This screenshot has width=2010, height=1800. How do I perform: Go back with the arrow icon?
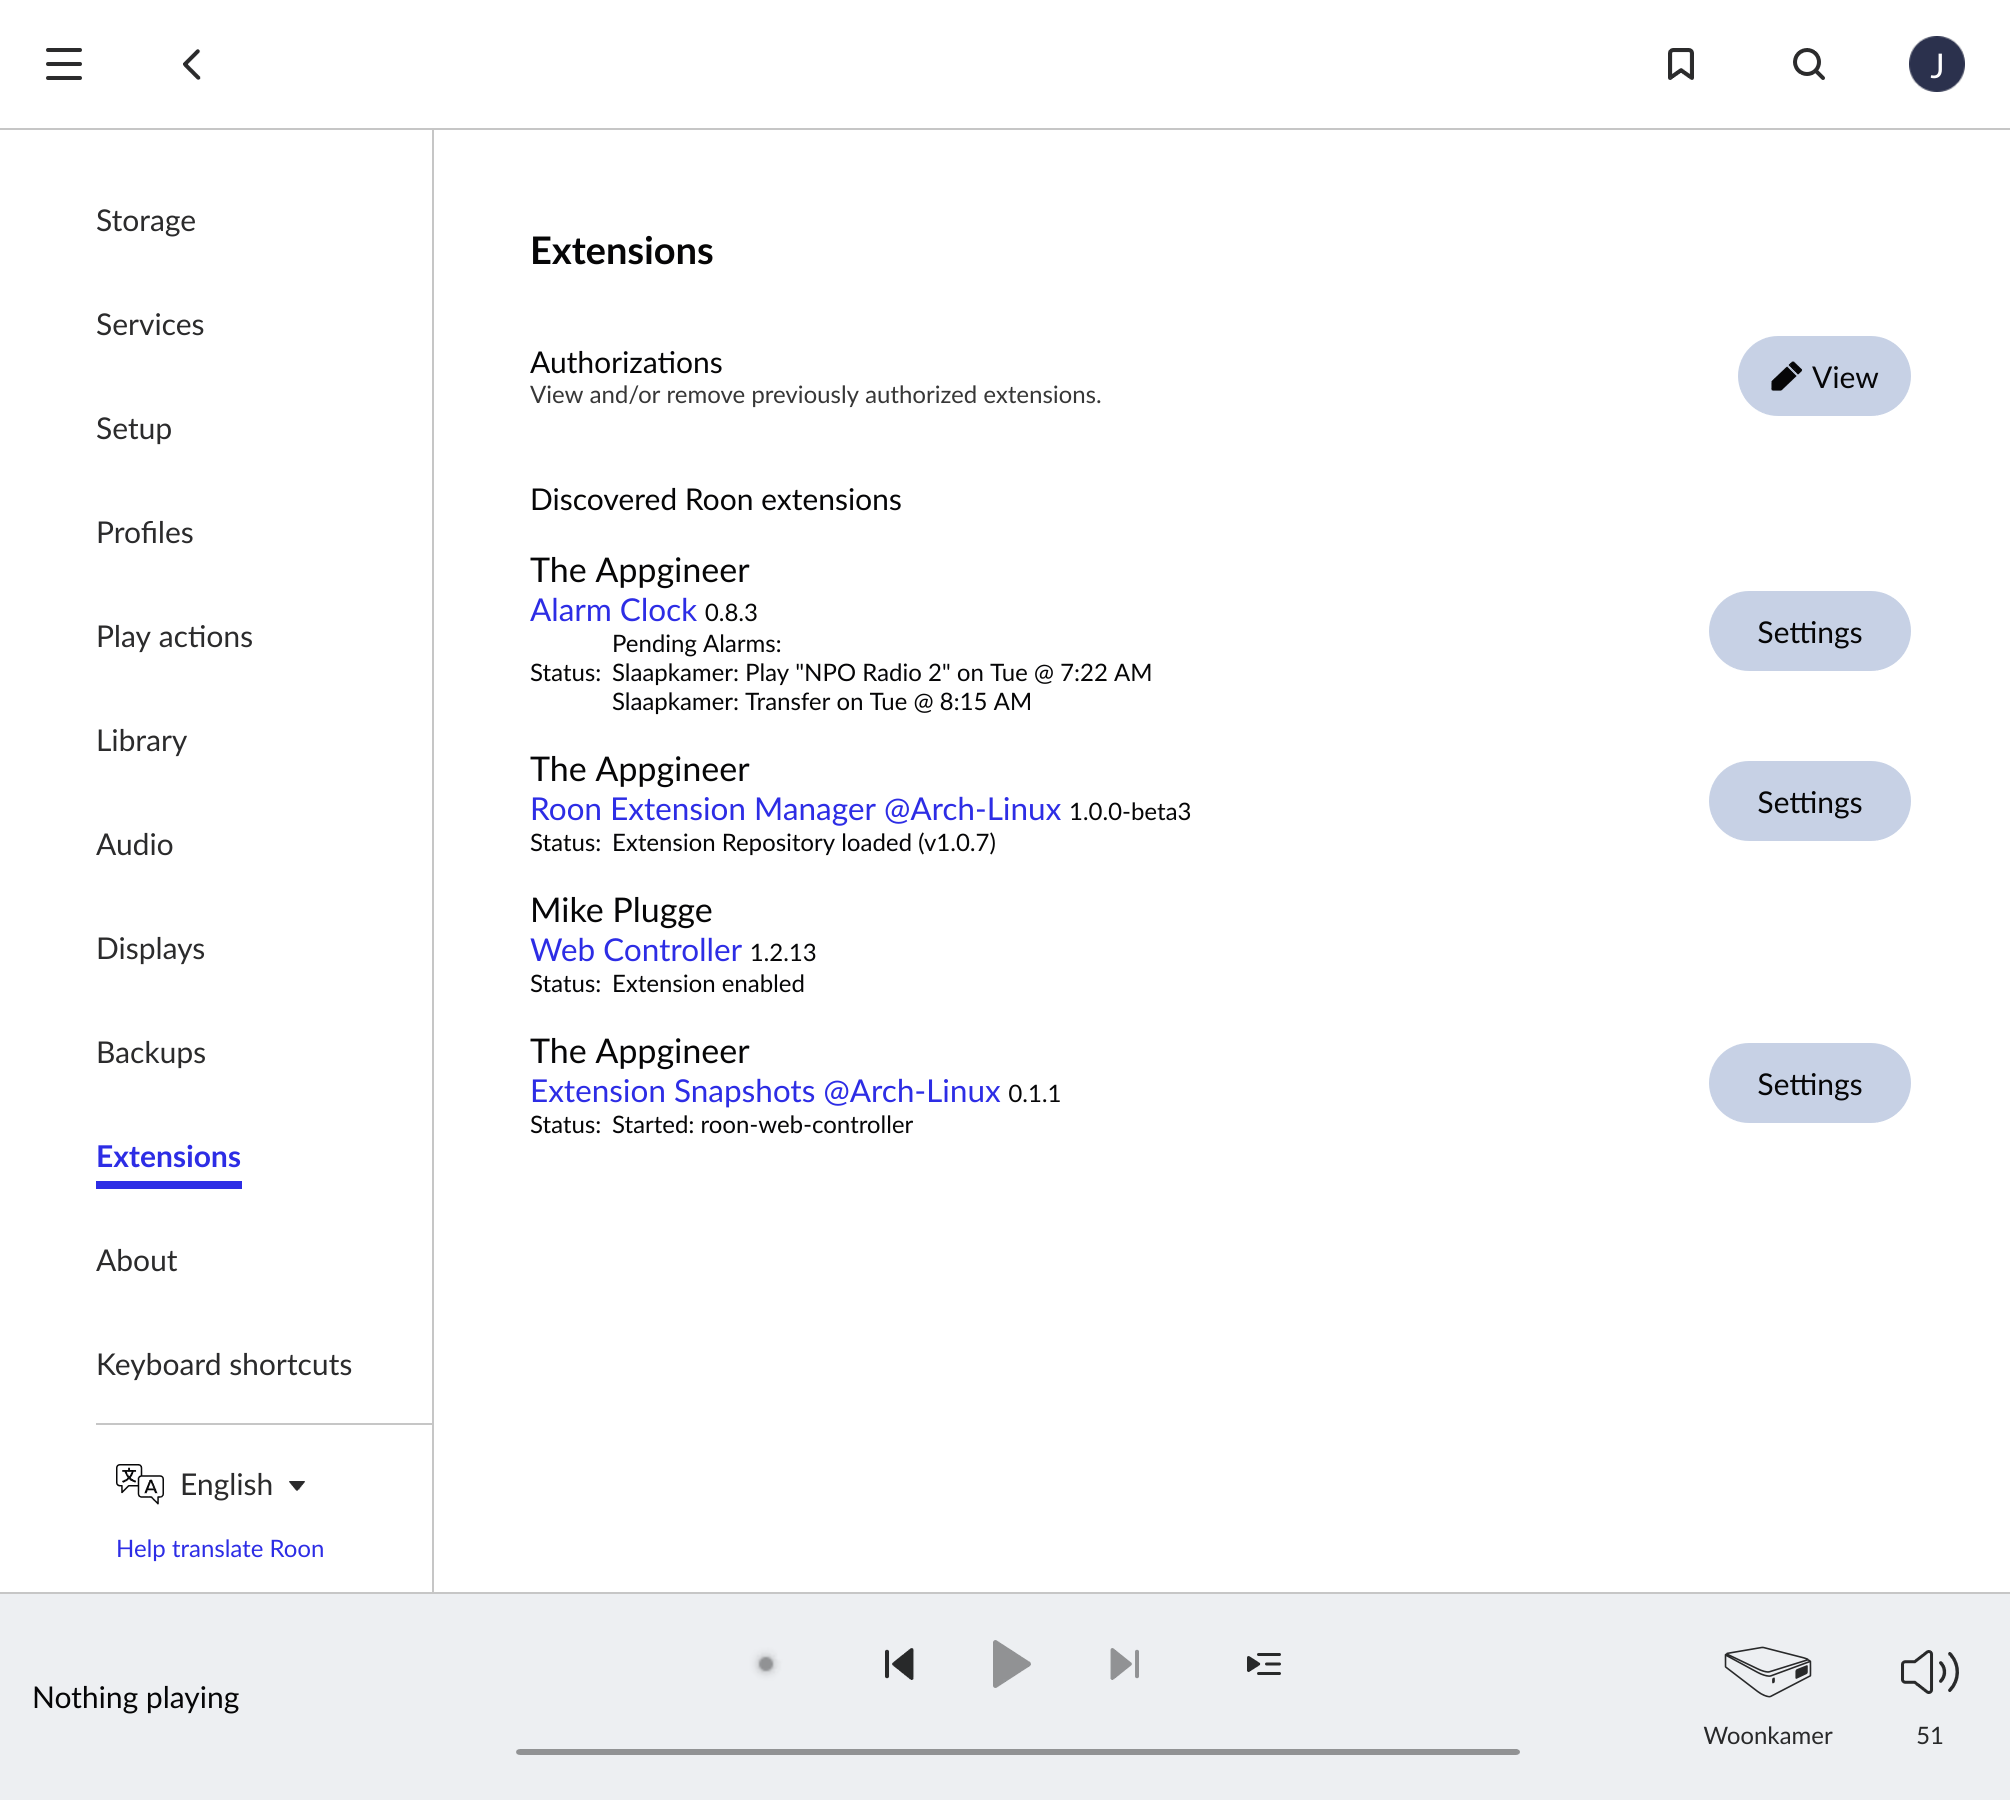[x=192, y=64]
